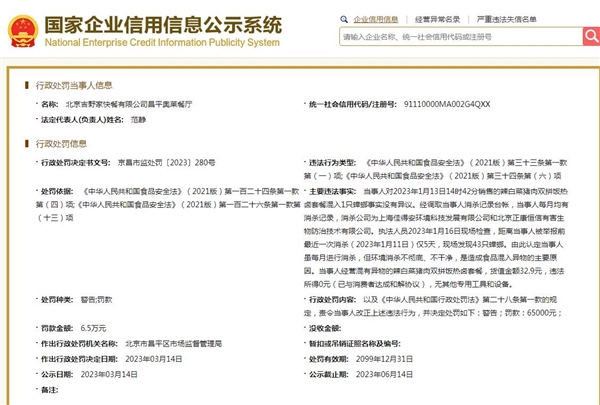600x405 pixels.
Task: Click the National Enterprise Credit Information subtitle
Action: click(162, 42)
